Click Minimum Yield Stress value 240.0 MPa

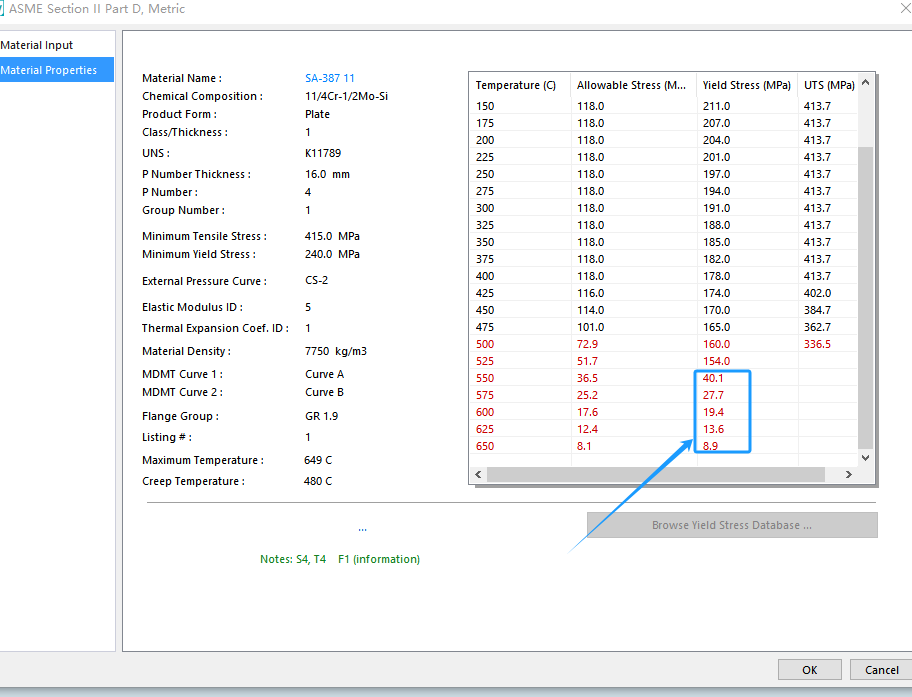click(332, 254)
